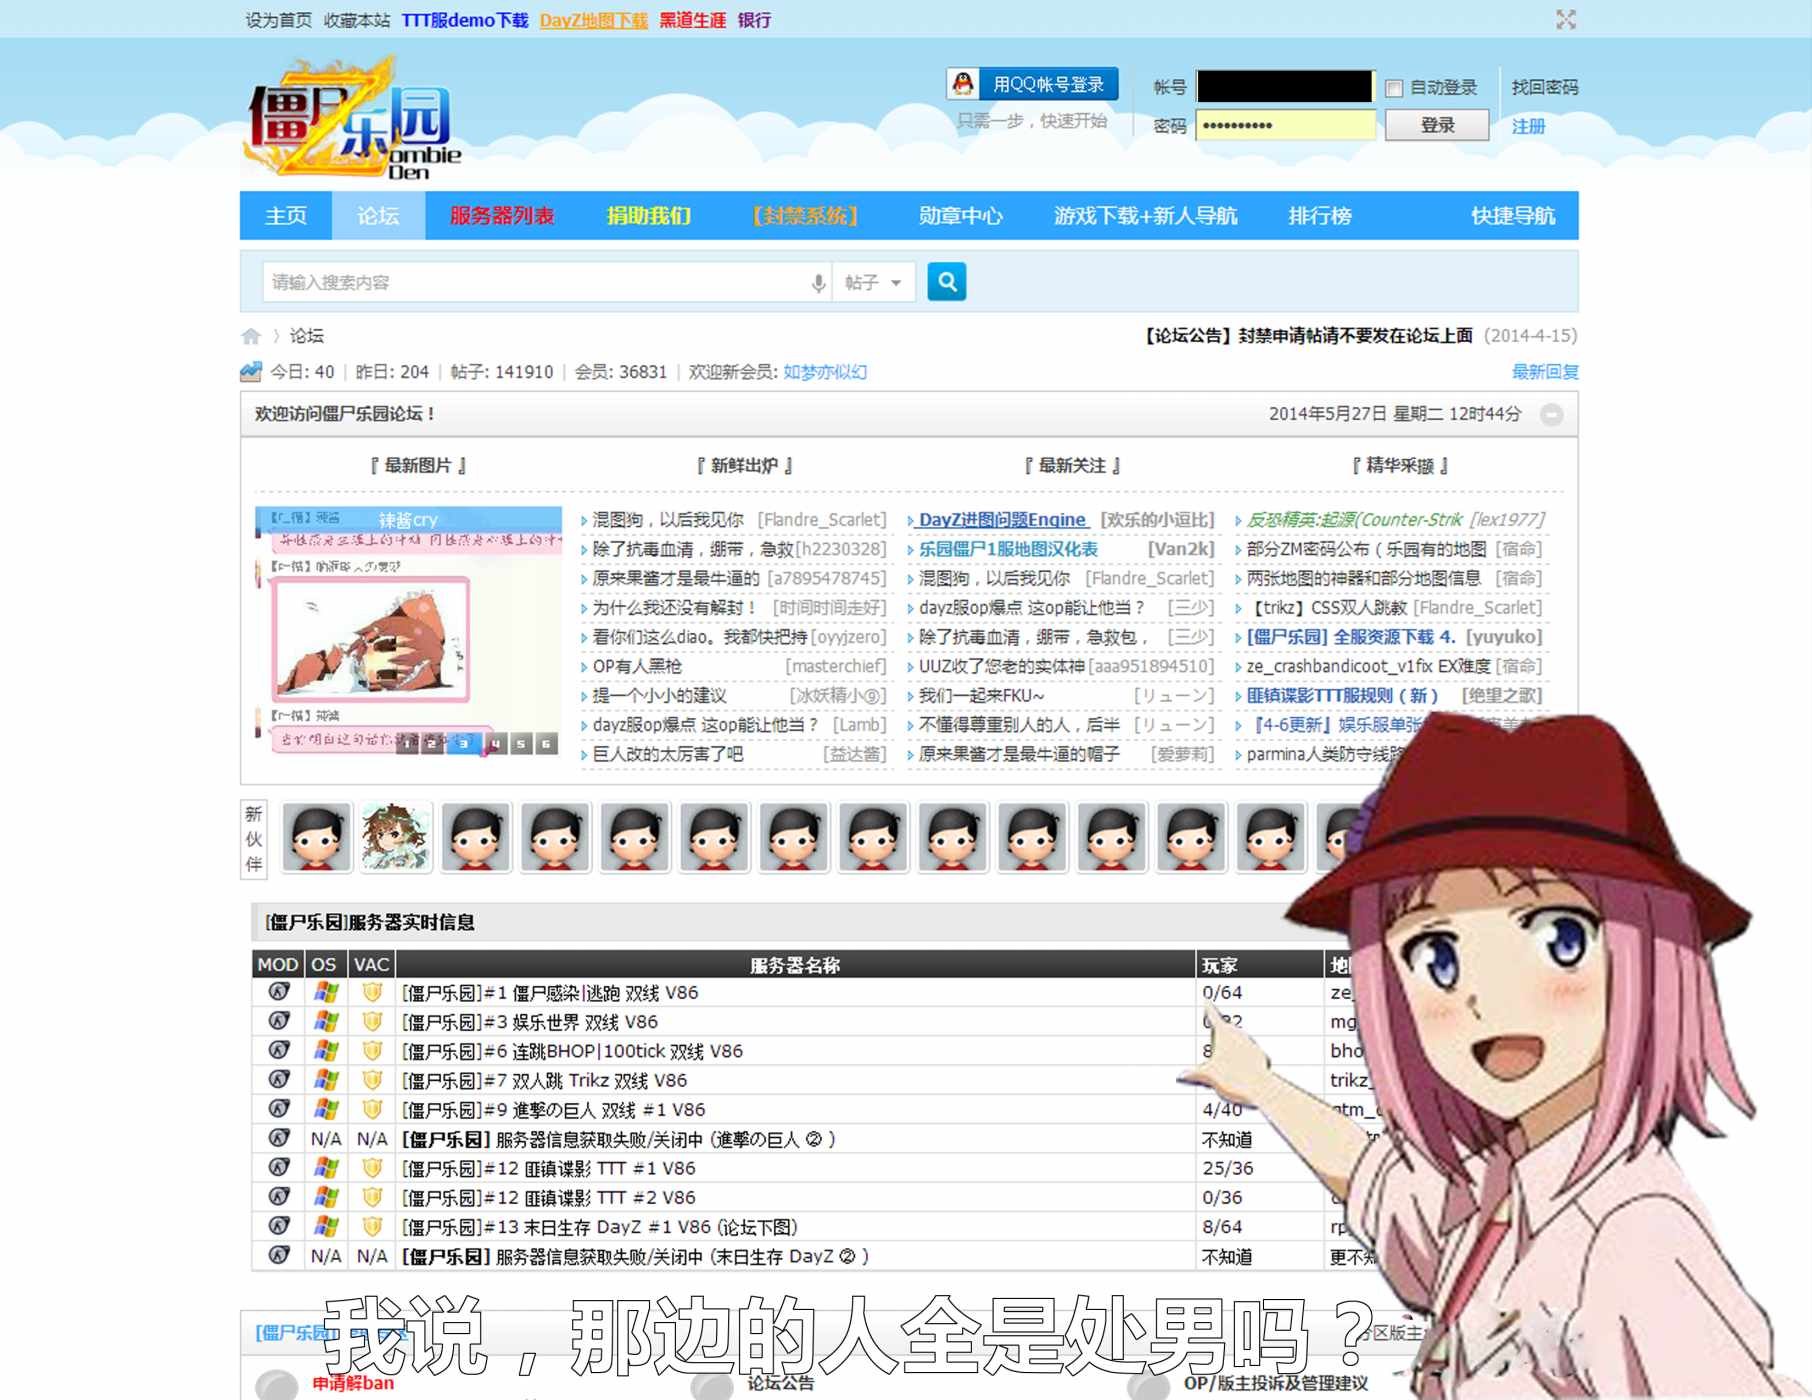Image resolution: width=1812 pixels, height=1400 pixels.
Task: Go to 主页 in the navigation bar
Action: (x=286, y=216)
